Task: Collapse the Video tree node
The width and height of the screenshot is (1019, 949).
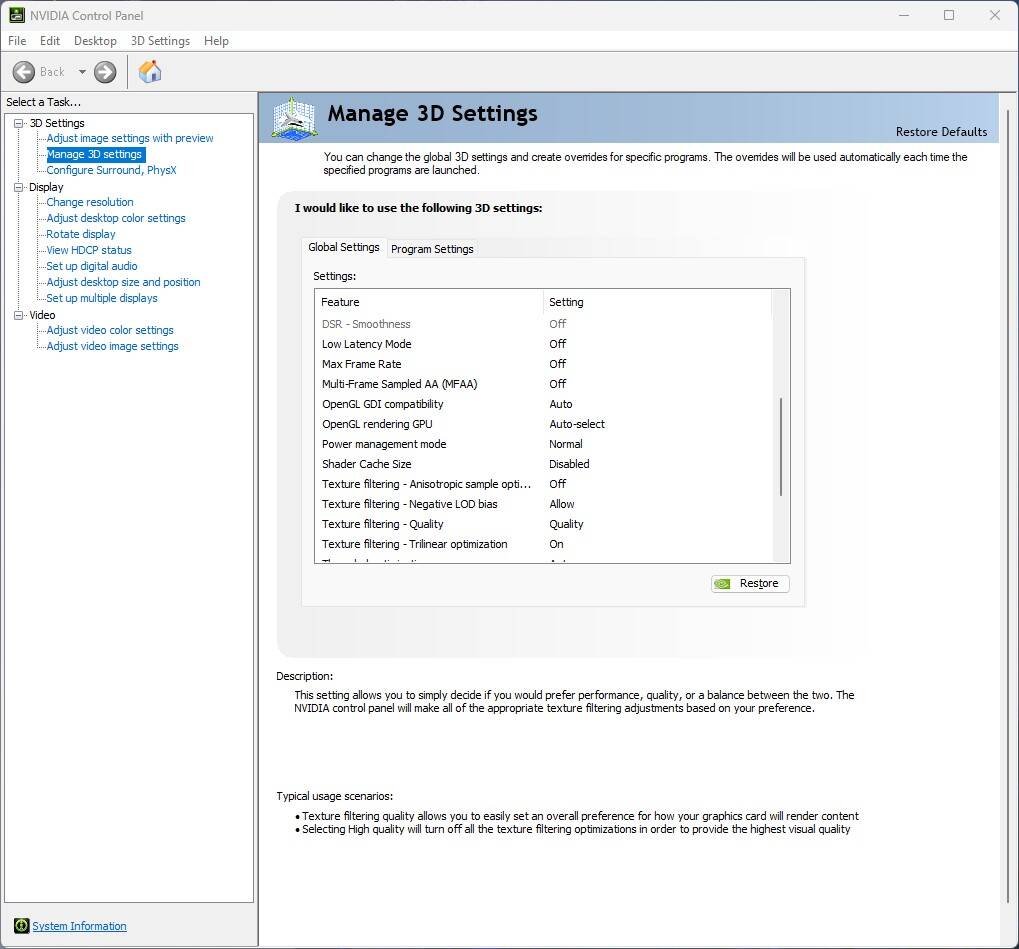Action: click(x=18, y=315)
